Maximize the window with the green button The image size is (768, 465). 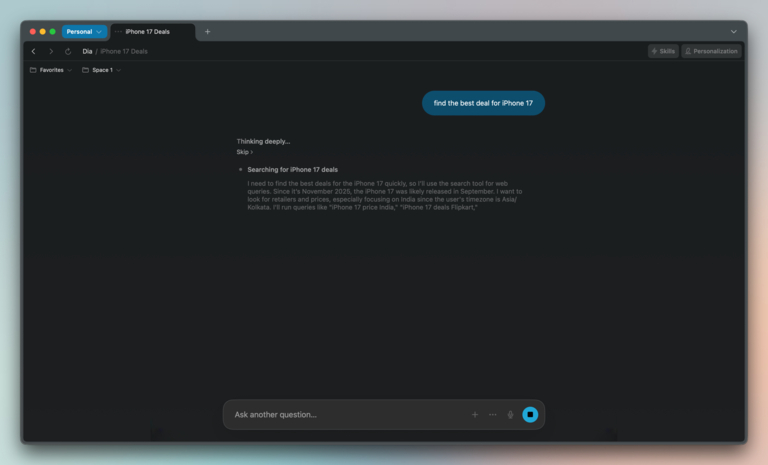pos(52,31)
